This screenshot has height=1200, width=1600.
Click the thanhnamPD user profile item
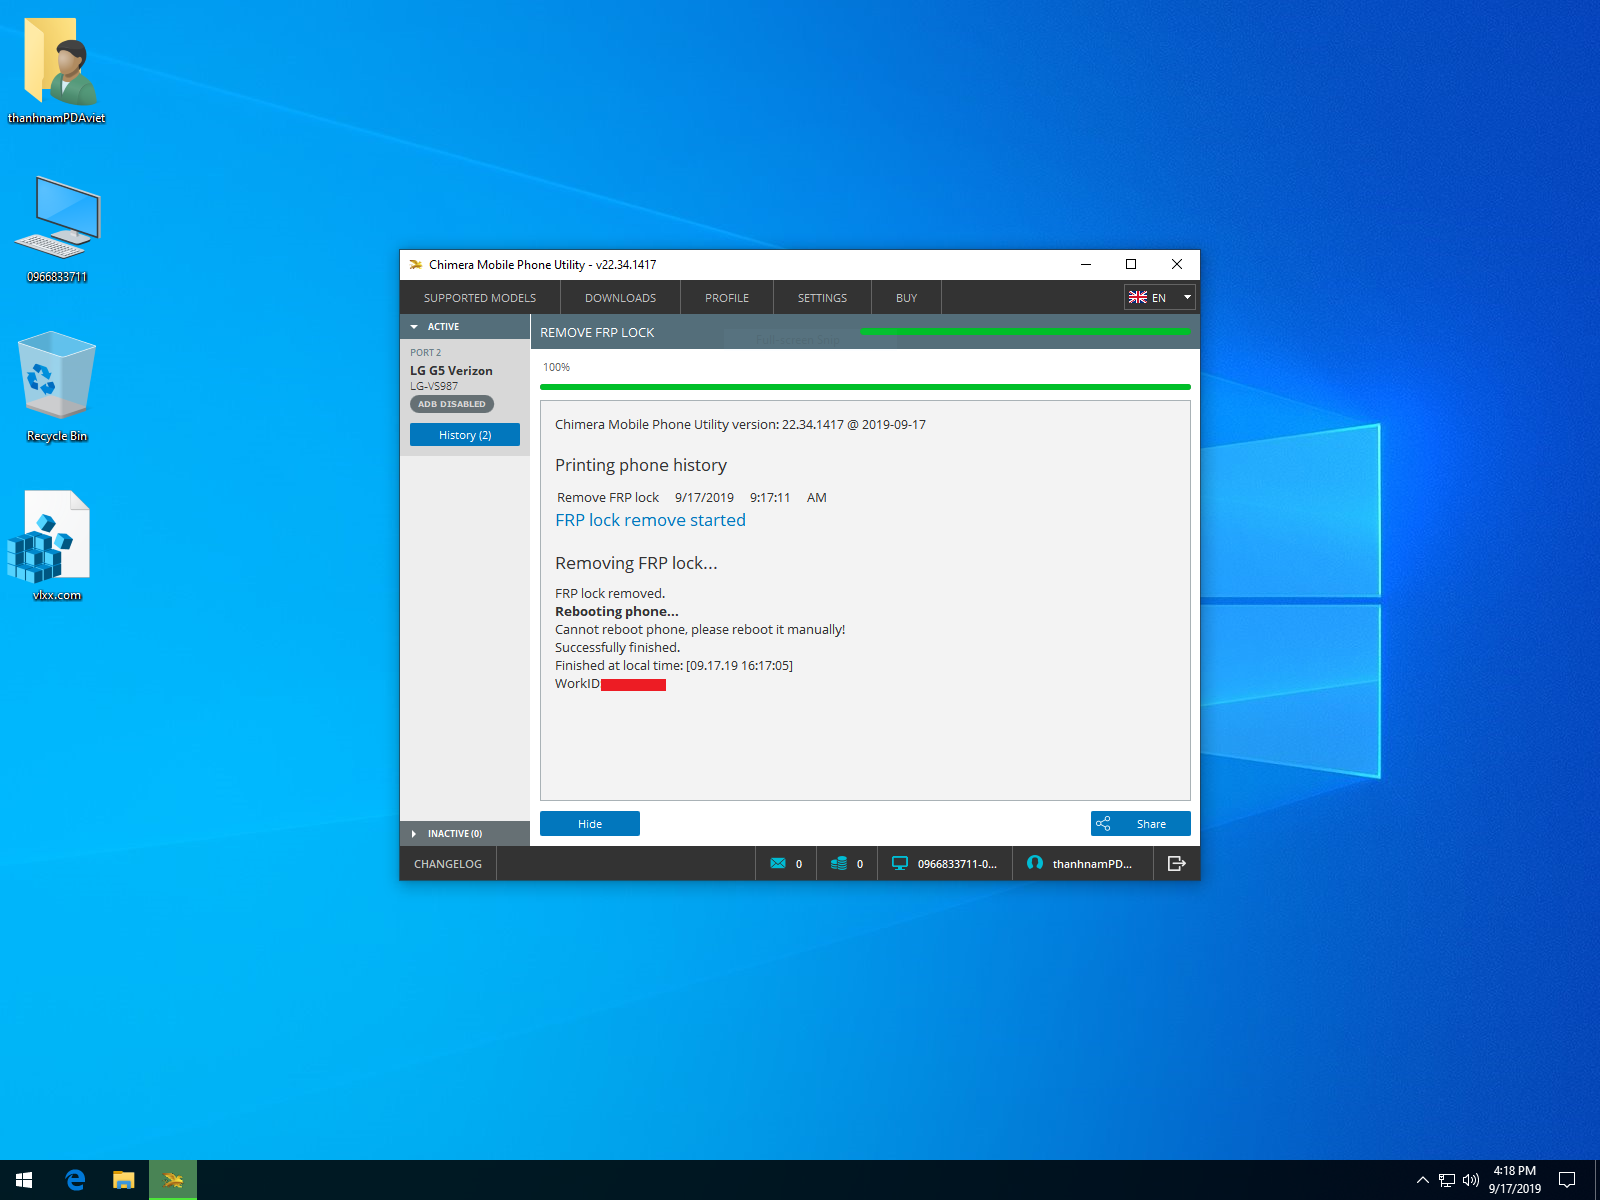[1083, 864]
